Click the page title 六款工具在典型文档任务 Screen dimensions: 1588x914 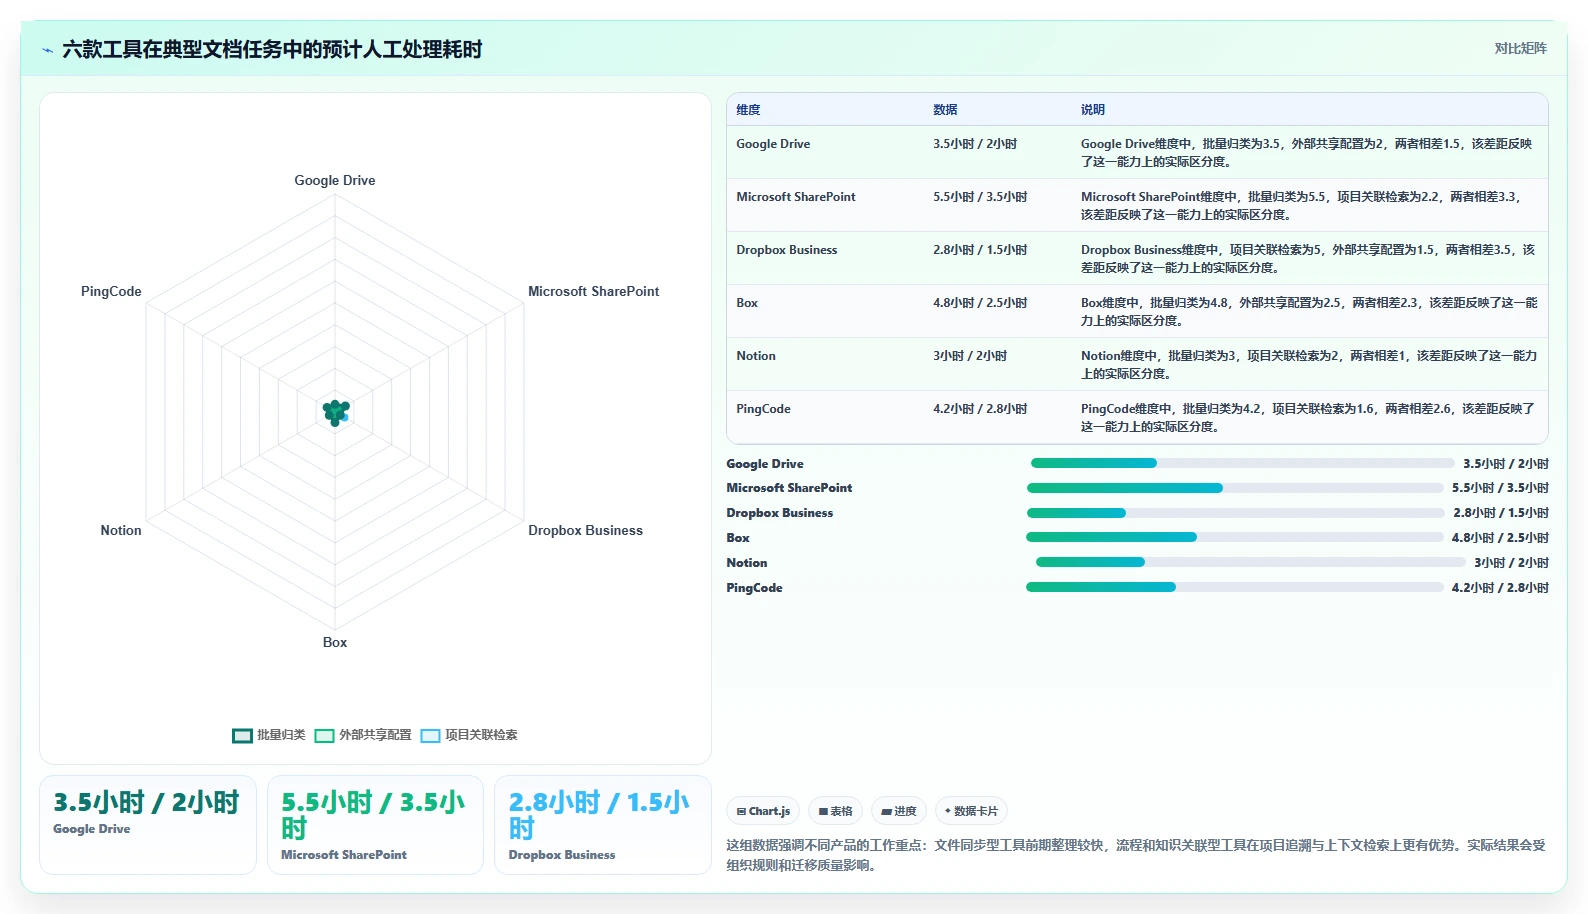click(x=272, y=50)
